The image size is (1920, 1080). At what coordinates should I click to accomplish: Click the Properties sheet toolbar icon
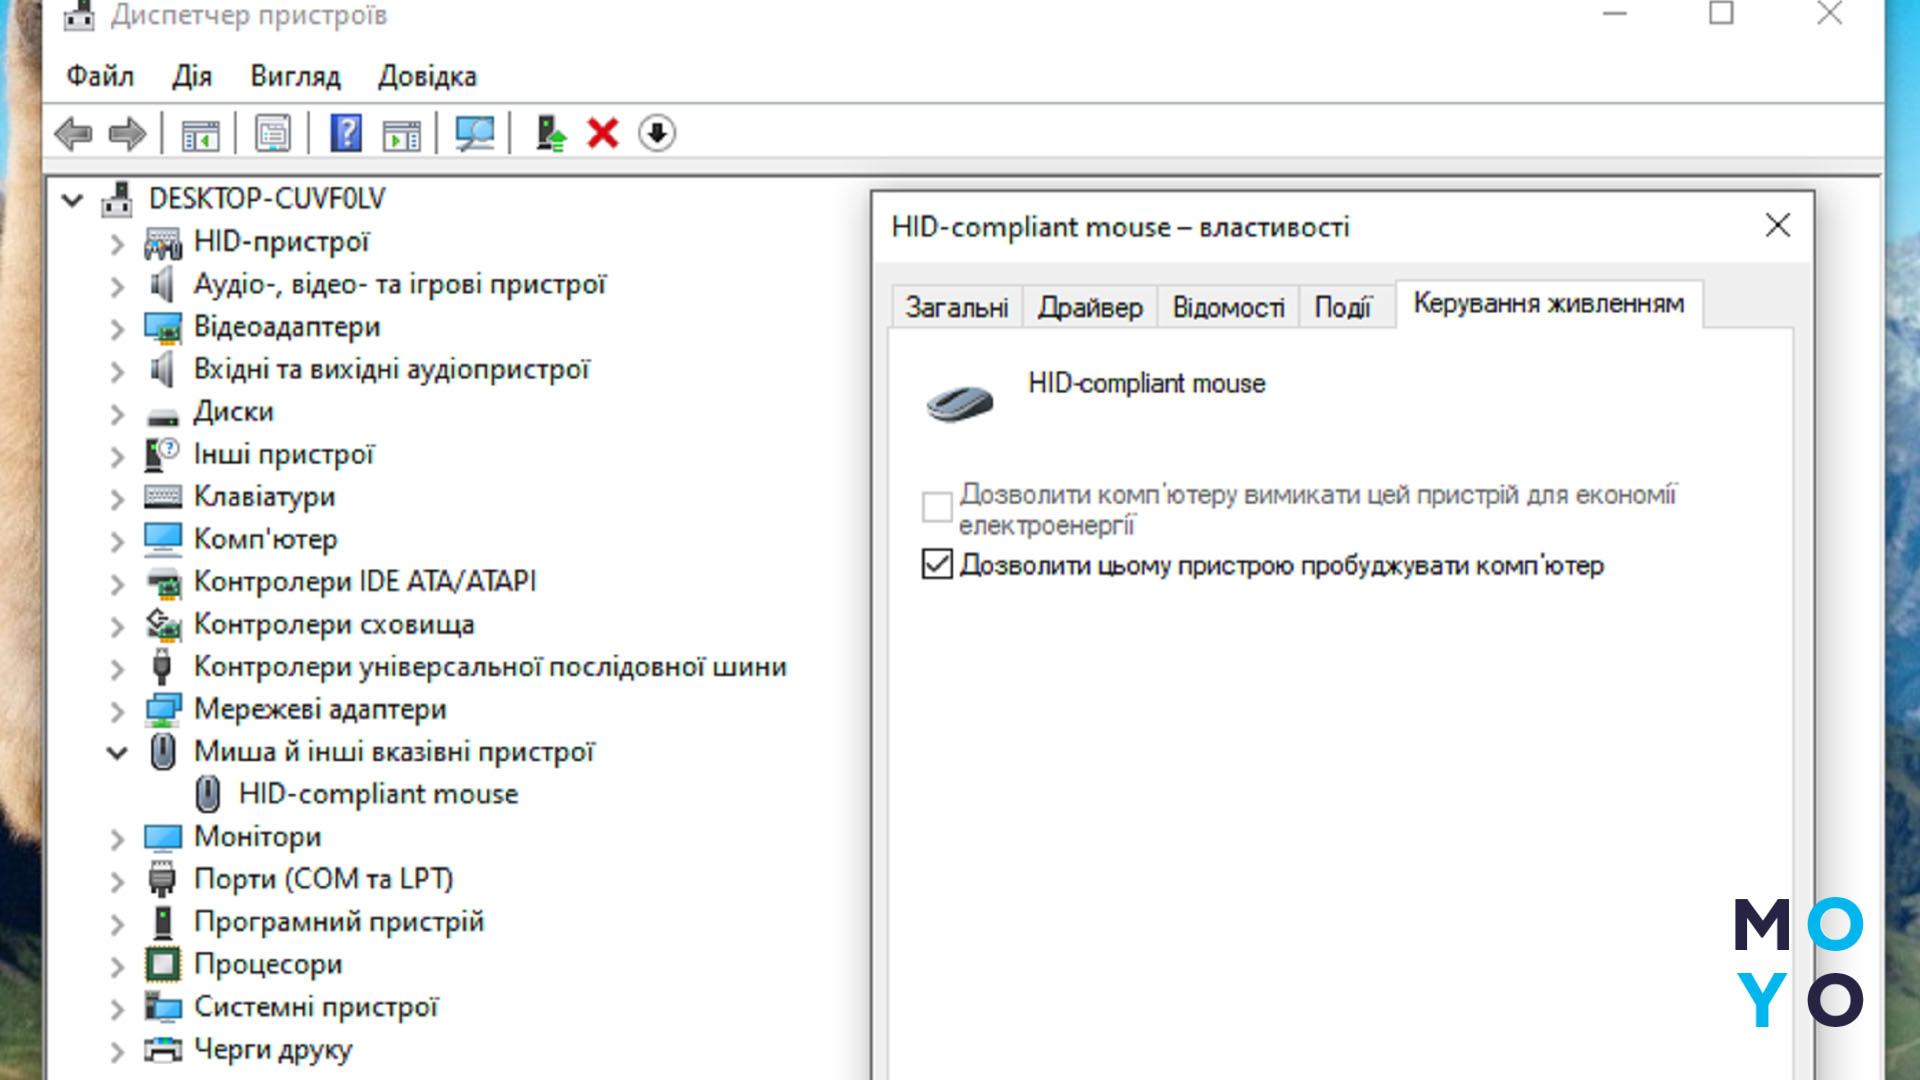[272, 133]
